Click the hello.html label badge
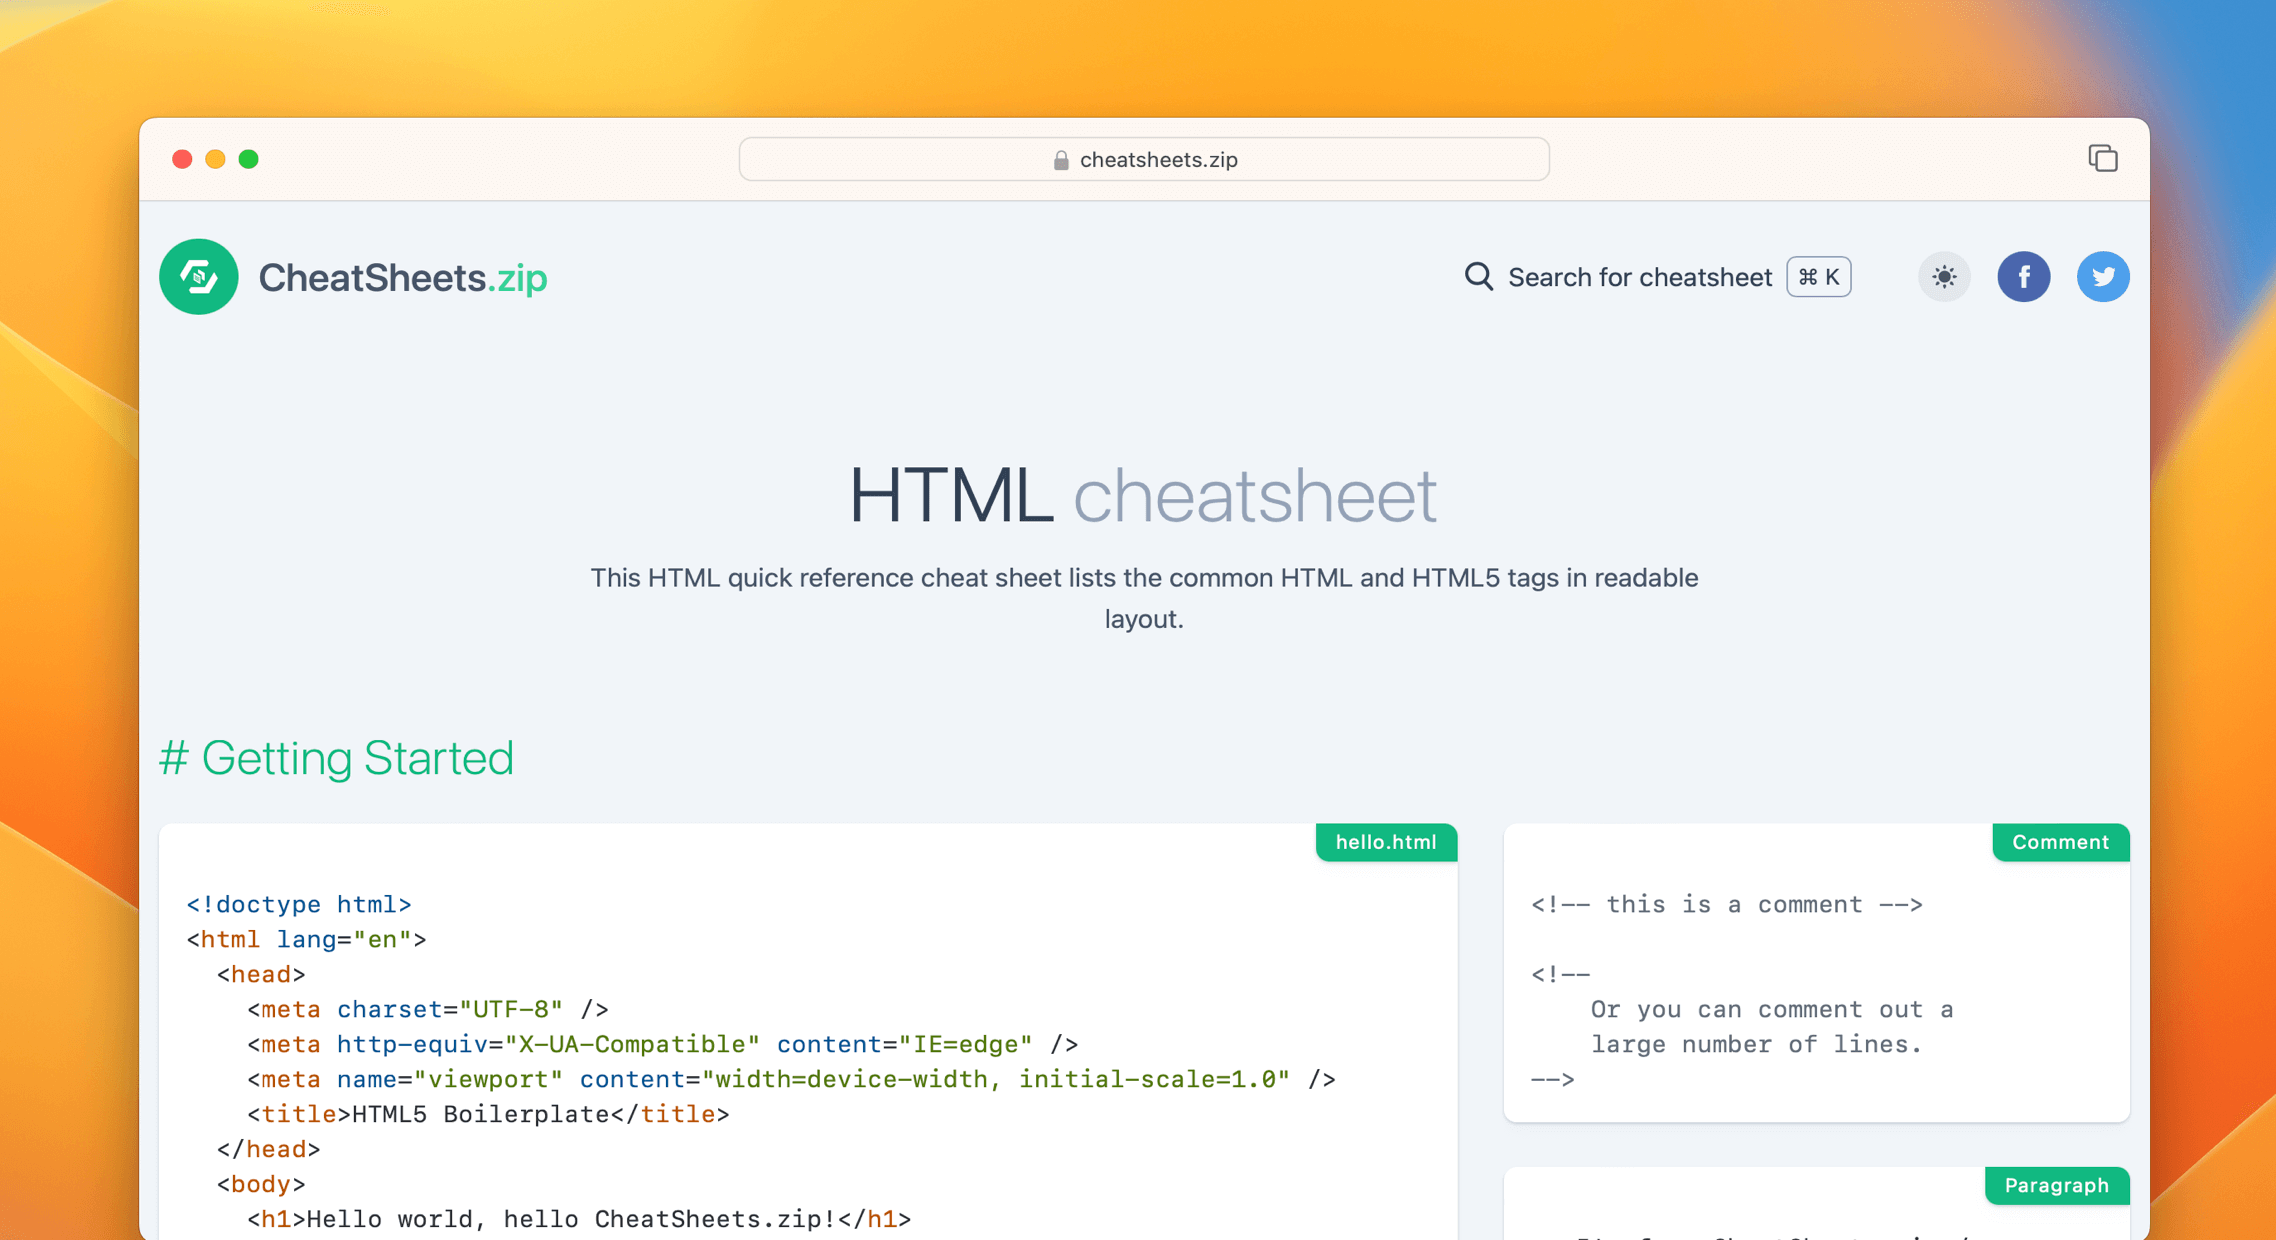 (x=1385, y=842)
